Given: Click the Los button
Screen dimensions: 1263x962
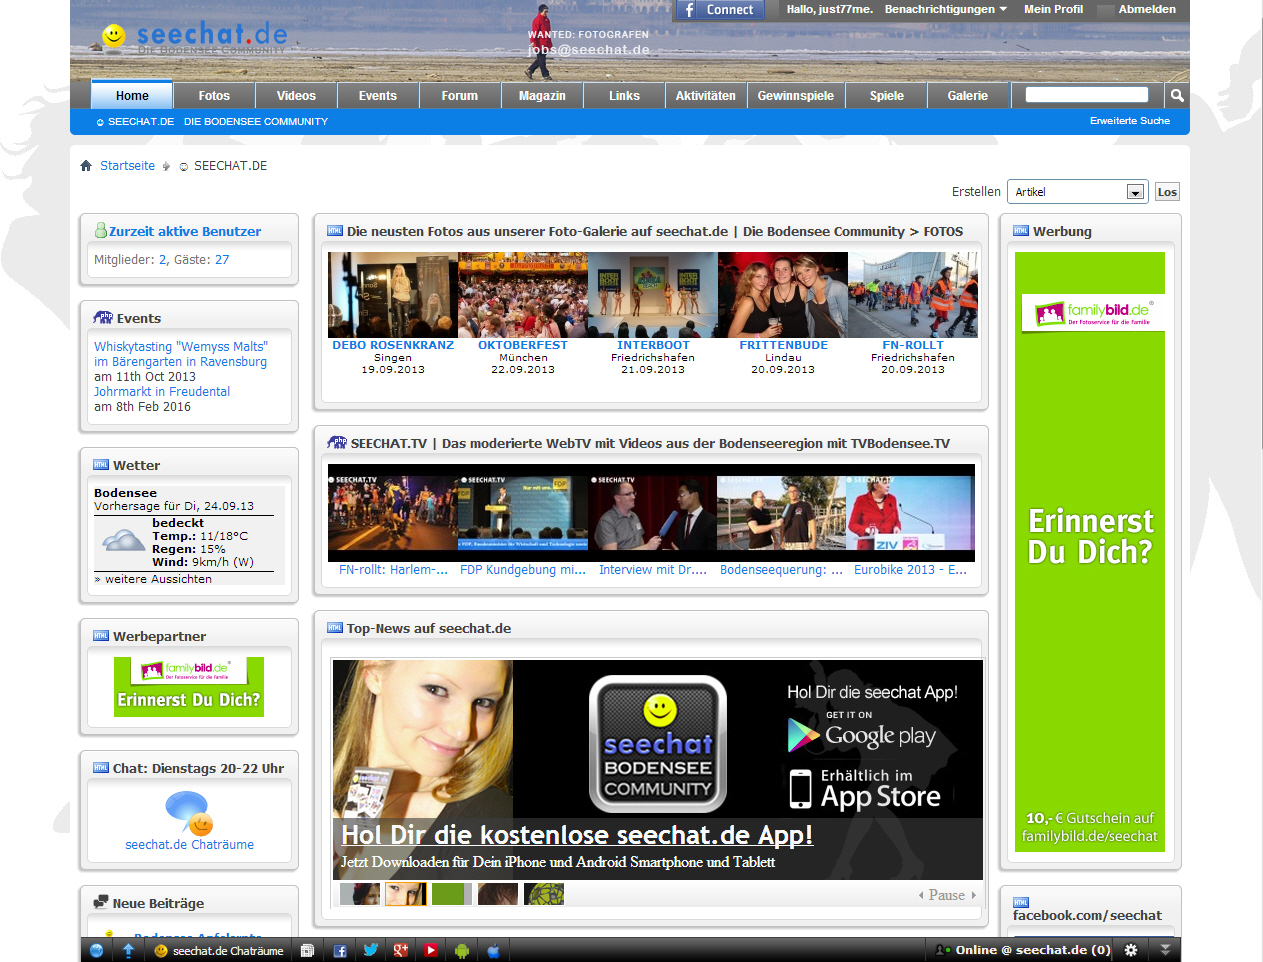Looking at the screenshot, I should tap(1167, 192).
